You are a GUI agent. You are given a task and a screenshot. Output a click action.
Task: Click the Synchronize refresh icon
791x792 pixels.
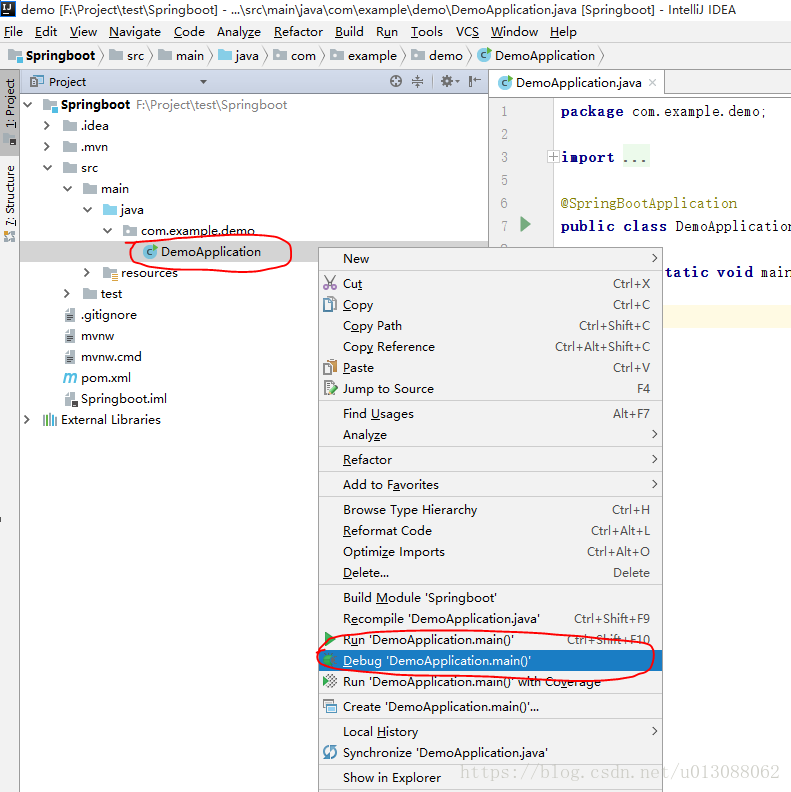point(330,752)
